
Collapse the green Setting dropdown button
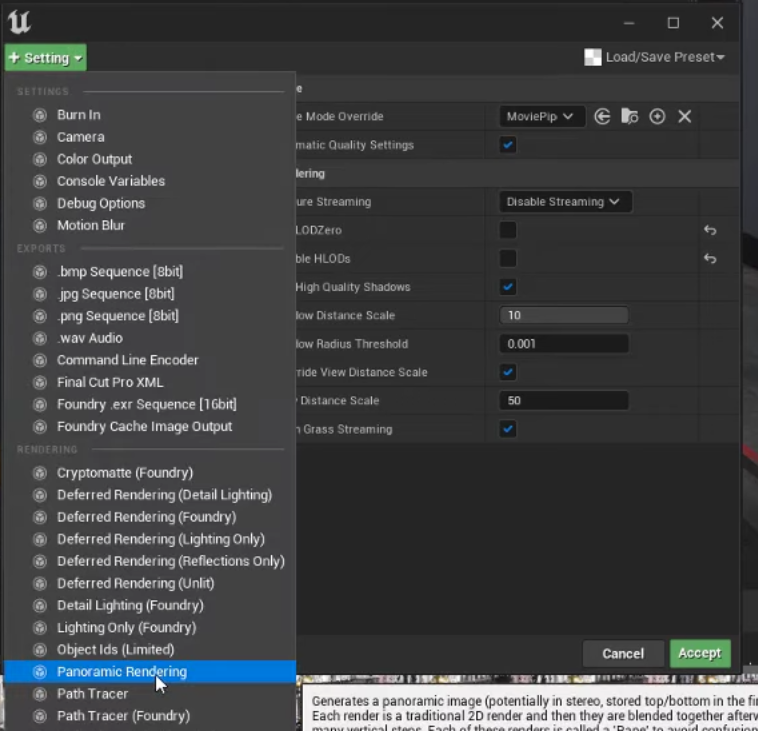(x=45, y=58)
